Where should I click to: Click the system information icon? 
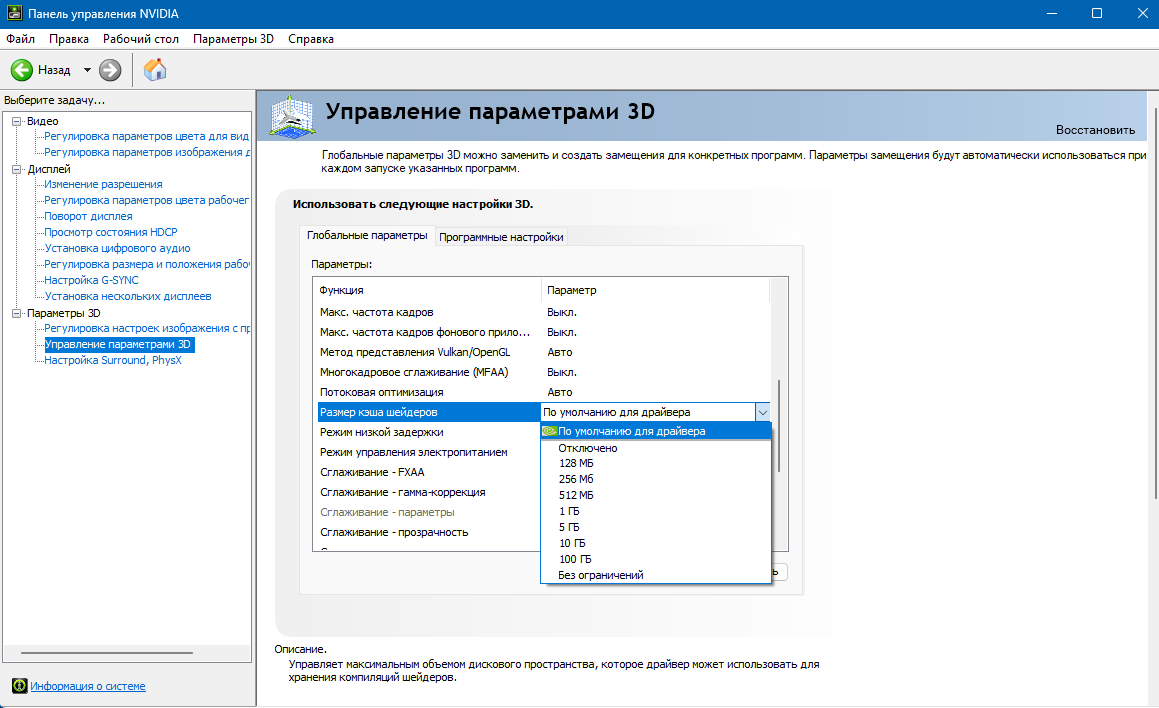click(x=19, y=686)
